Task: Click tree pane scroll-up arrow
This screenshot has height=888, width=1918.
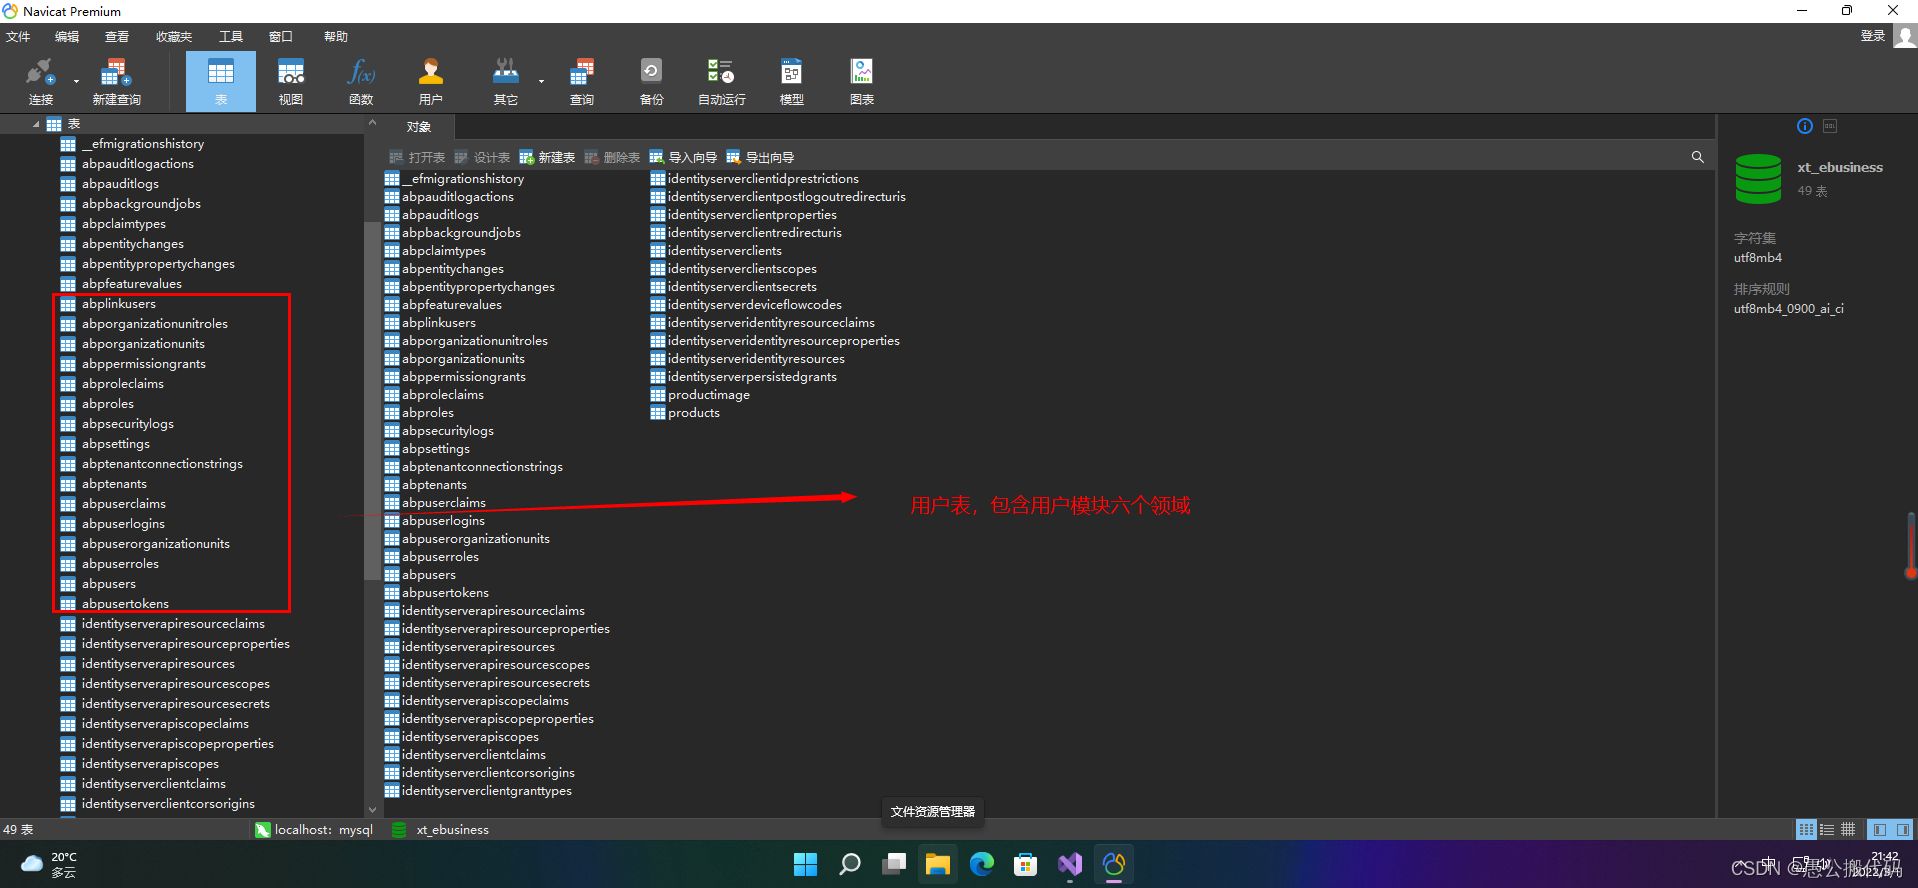Action: click(x=372, y=123)
